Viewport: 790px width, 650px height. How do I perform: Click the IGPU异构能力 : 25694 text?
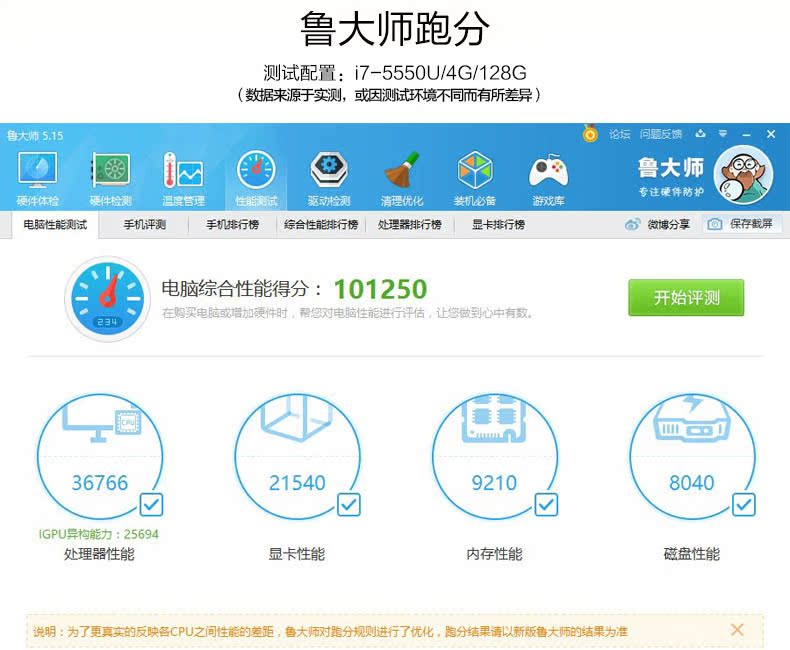tap(99, 534)
